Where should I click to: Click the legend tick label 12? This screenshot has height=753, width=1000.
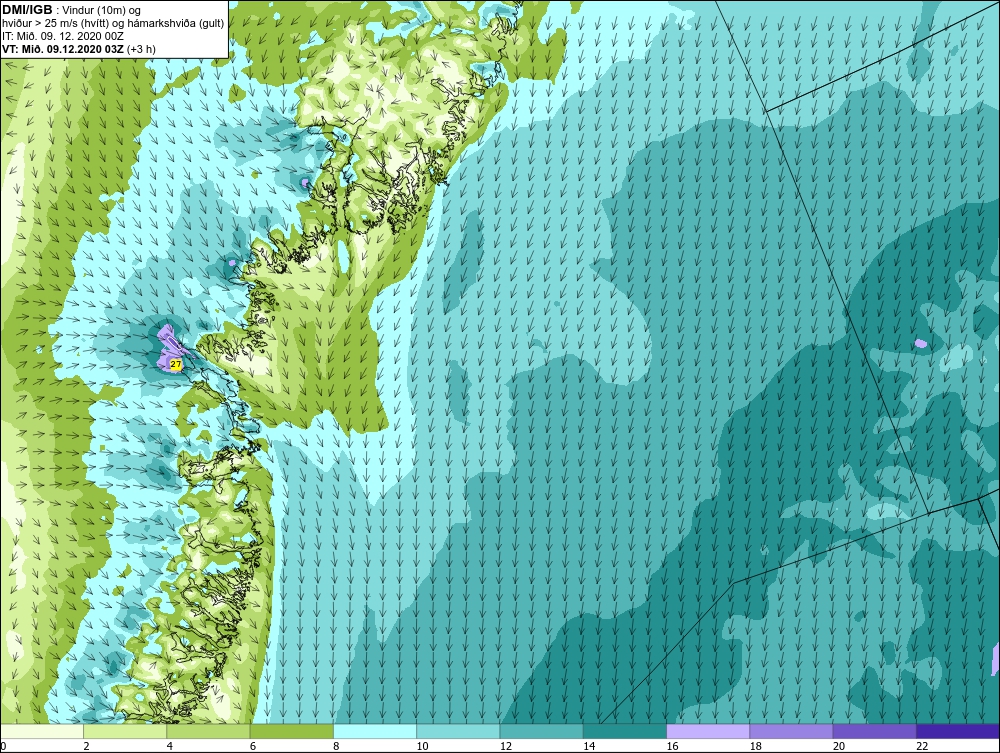coord(506,747)
